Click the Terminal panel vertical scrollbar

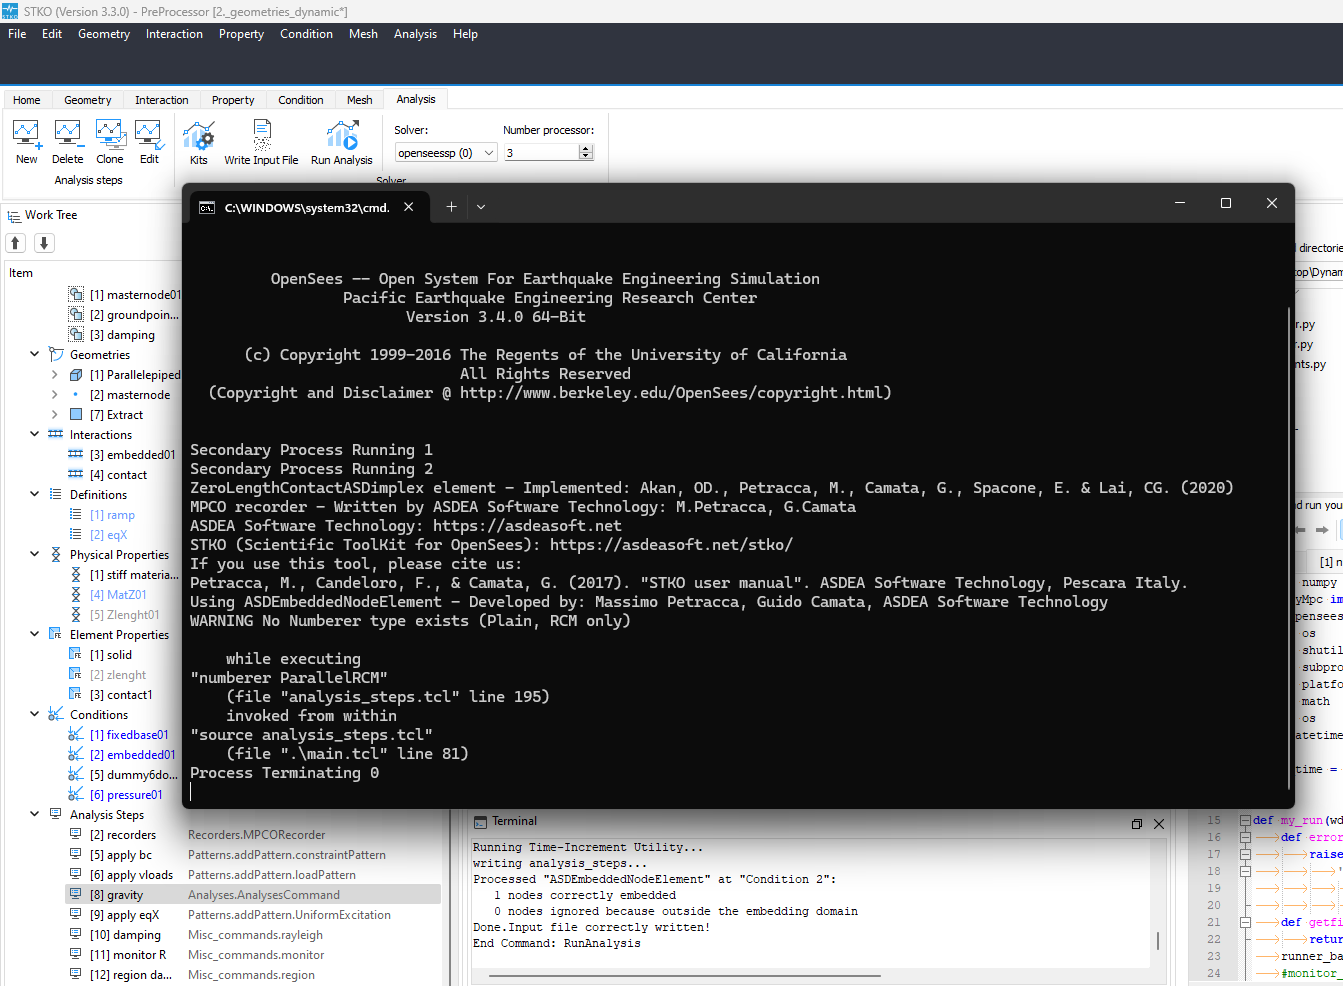tap(1158, 941)
